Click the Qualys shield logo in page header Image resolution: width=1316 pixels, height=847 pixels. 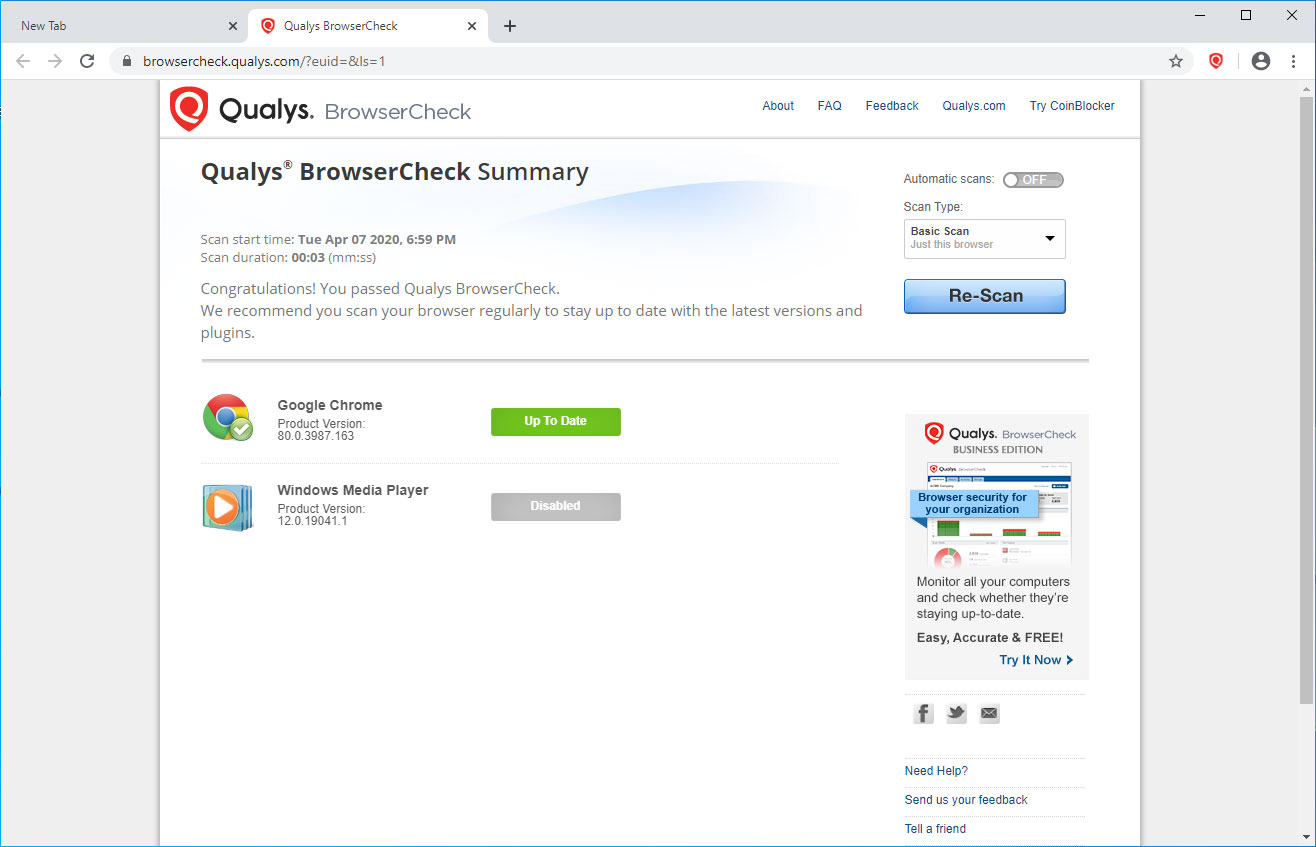tap(189, 109)
